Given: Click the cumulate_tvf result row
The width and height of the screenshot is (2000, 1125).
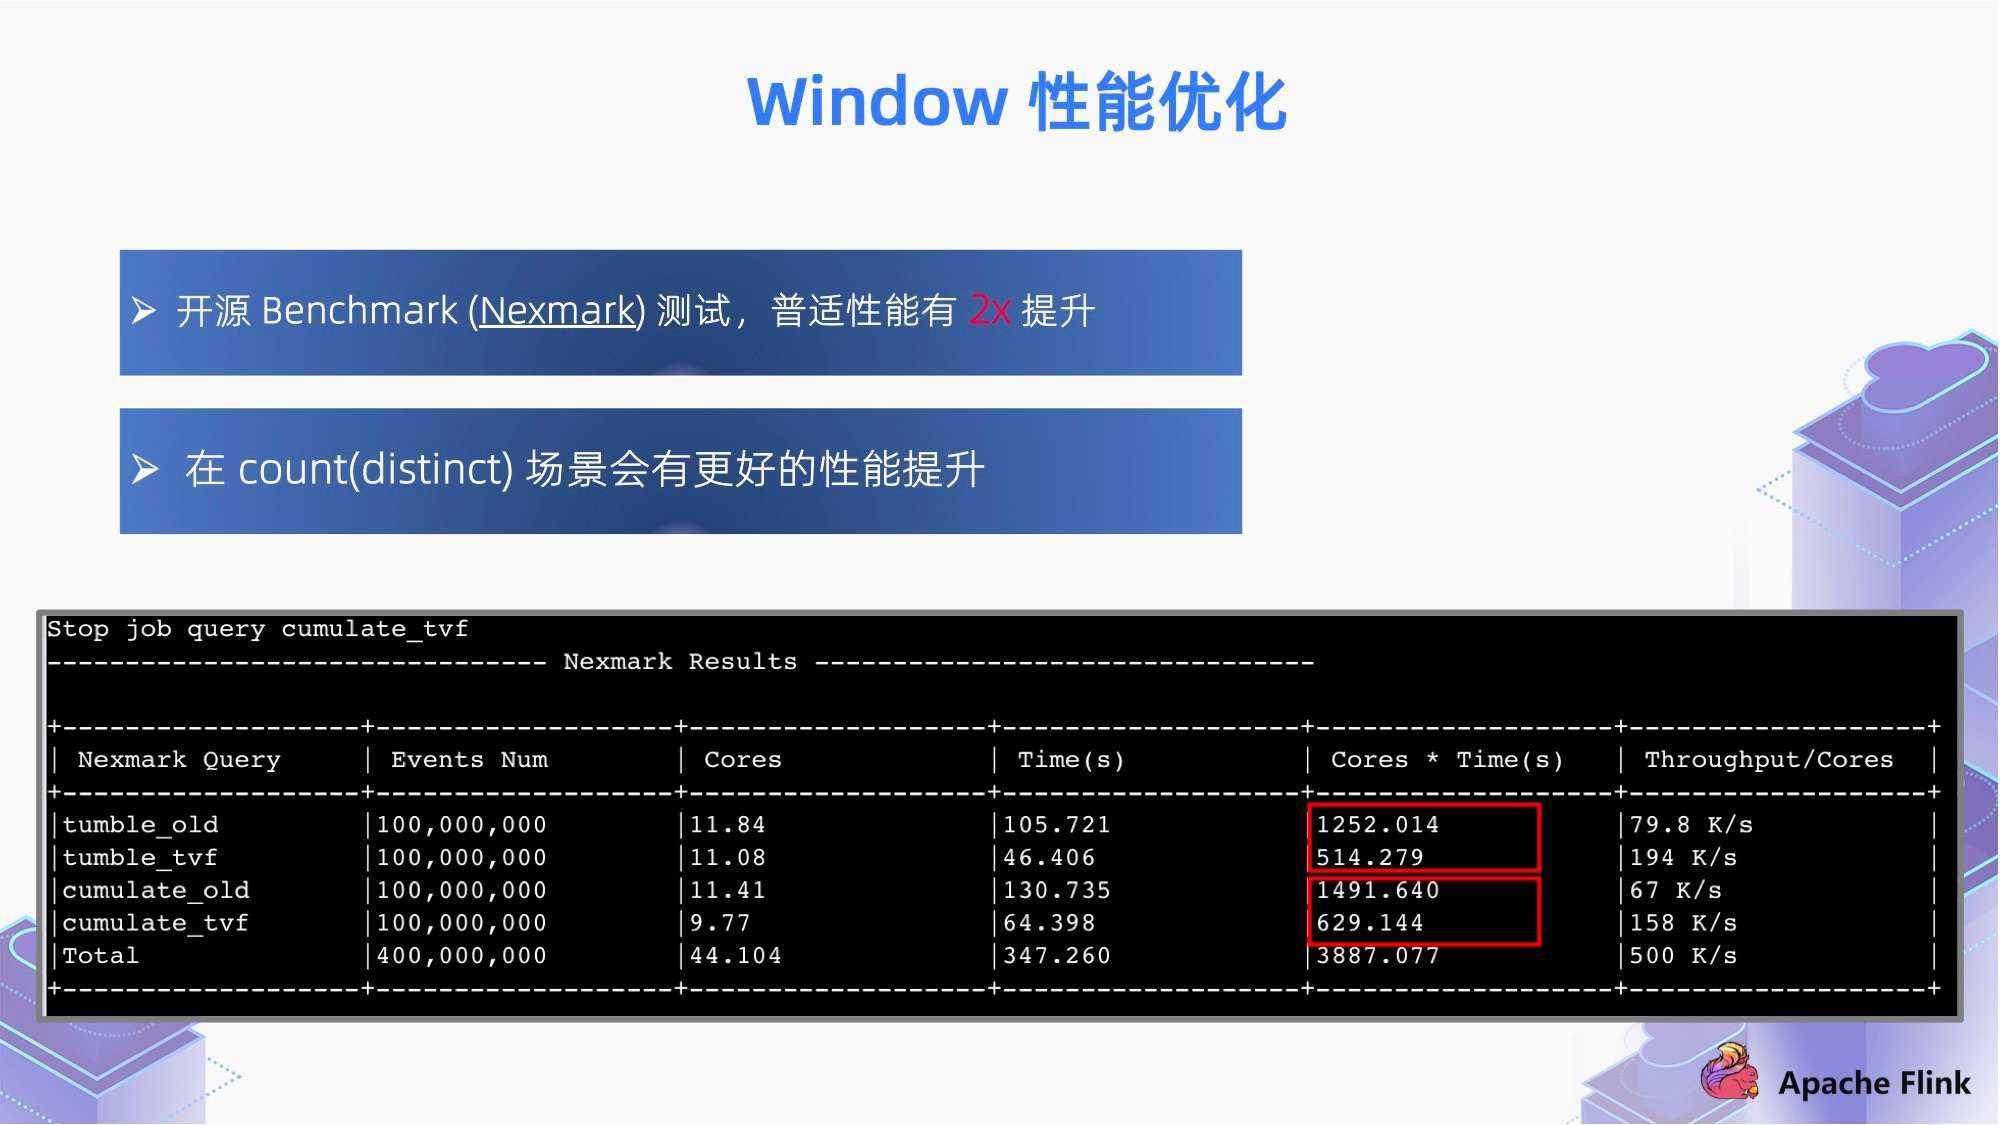Looking at the screenshot, I should tap(999, 923).
